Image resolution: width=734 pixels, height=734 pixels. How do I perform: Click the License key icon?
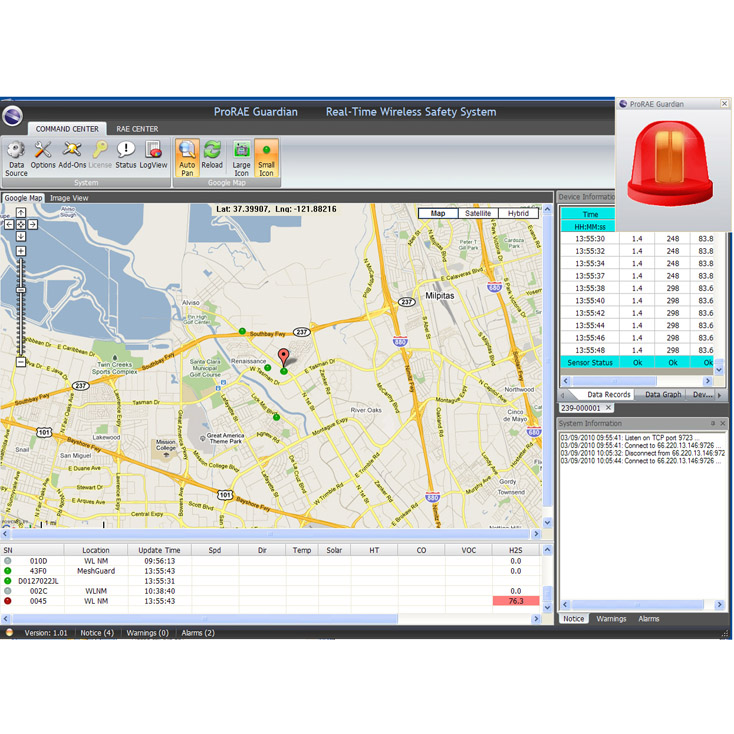click(x=100, y=155)
